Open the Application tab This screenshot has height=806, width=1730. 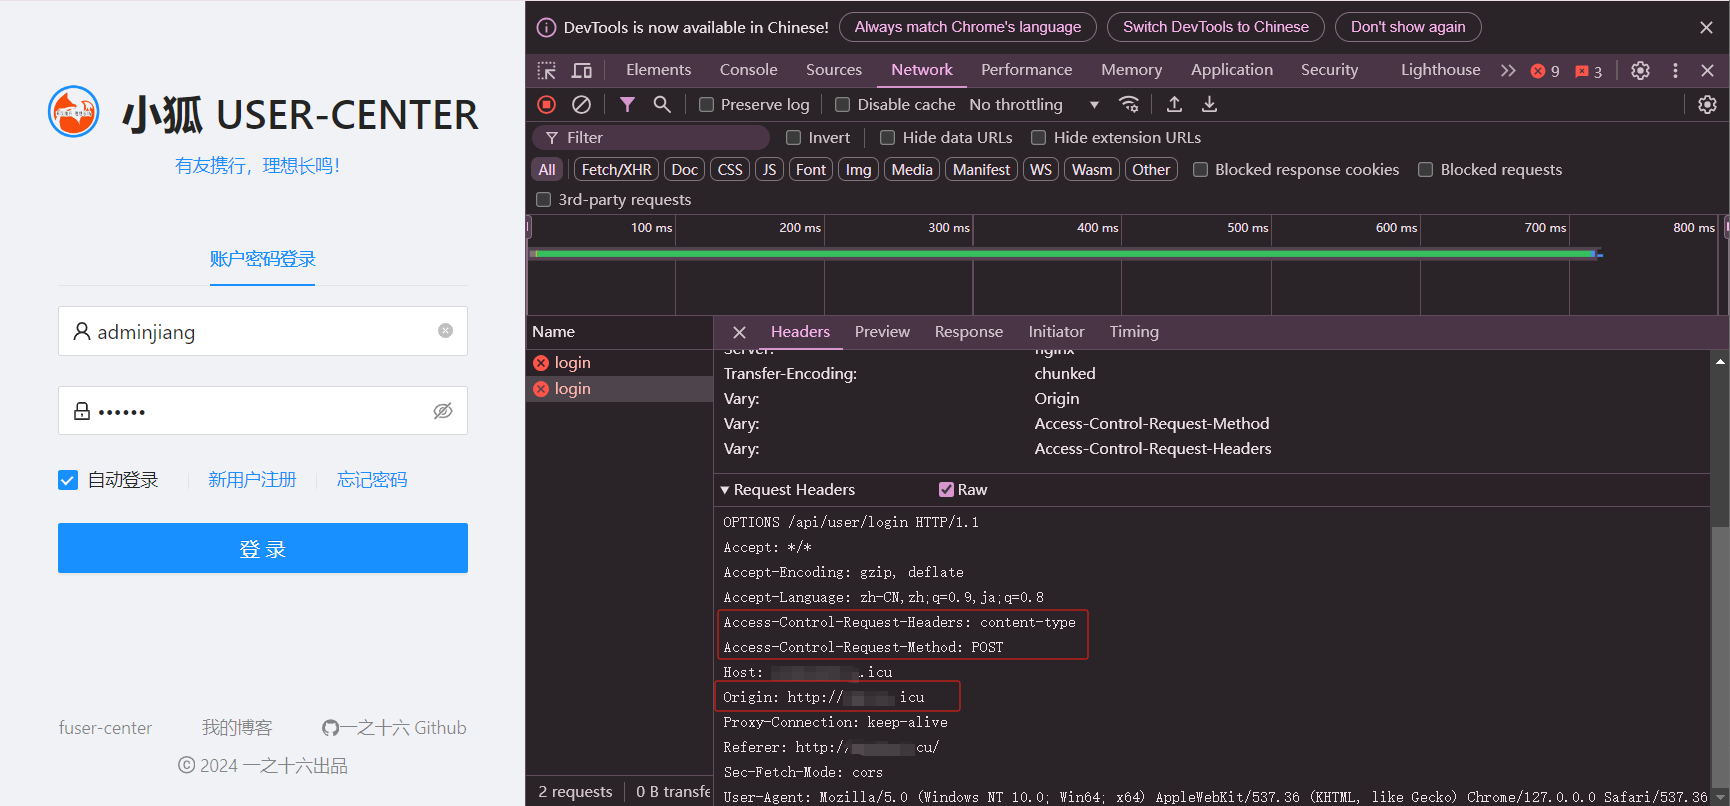tap(1232, 70)
